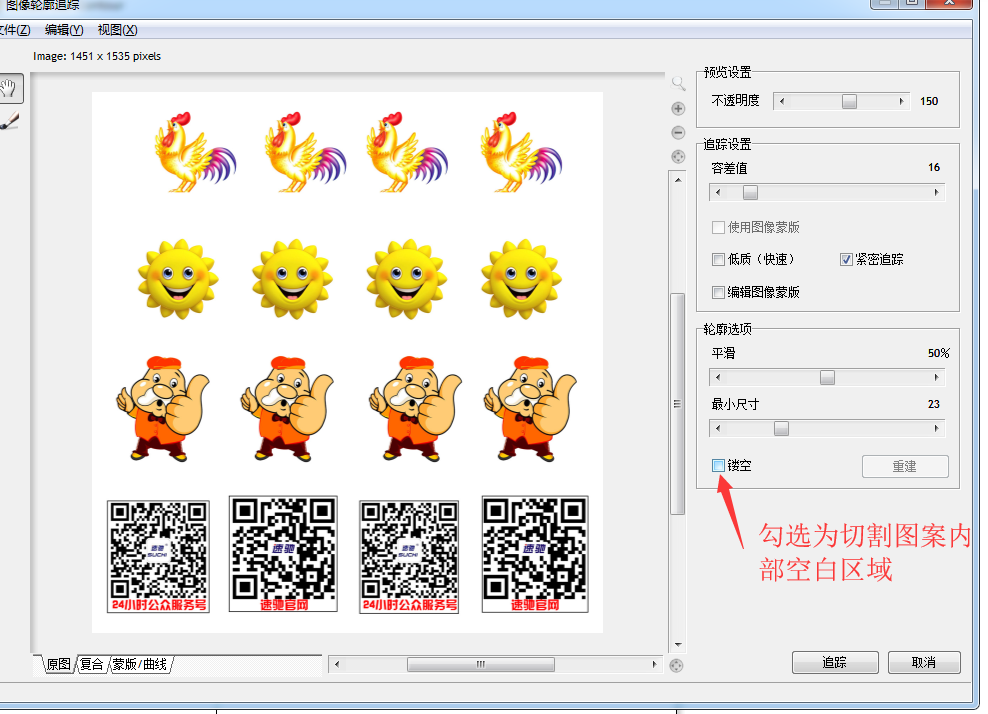Click horizontal scrollbar left arrow

tap(337, 664)
